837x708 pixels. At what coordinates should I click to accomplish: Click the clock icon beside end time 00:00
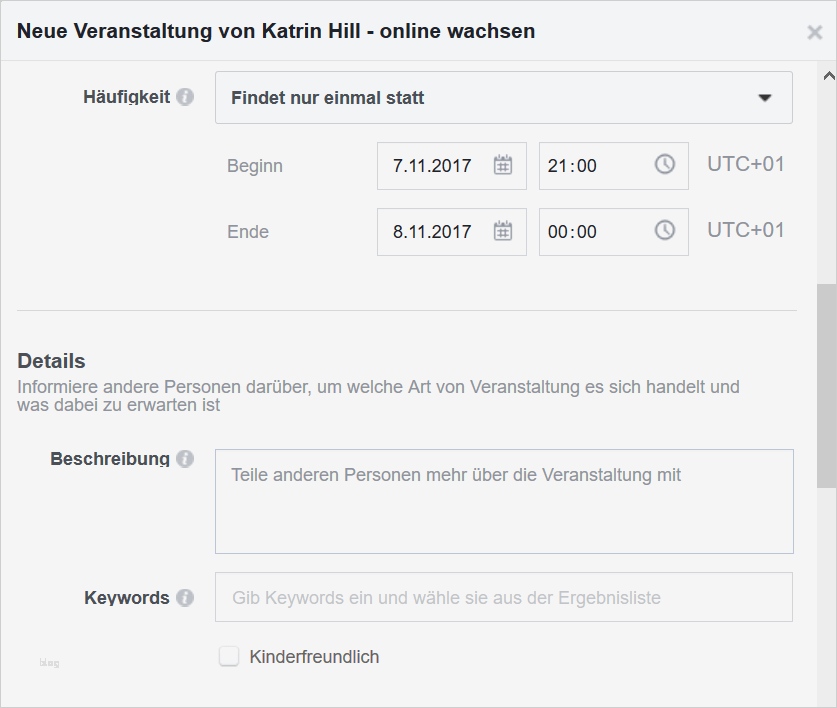point(665,231)
